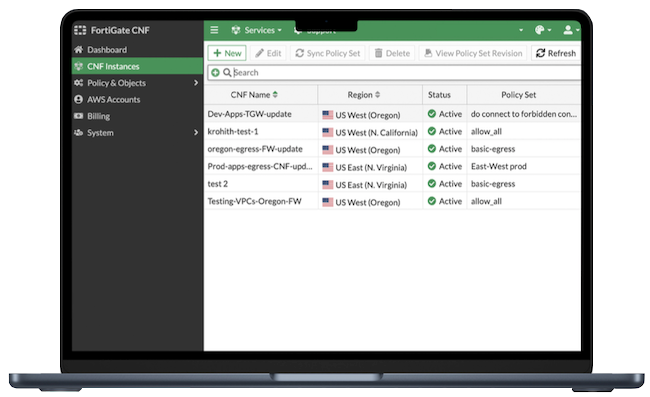Click US flag in krohith-test-1 row

[327, 132]
